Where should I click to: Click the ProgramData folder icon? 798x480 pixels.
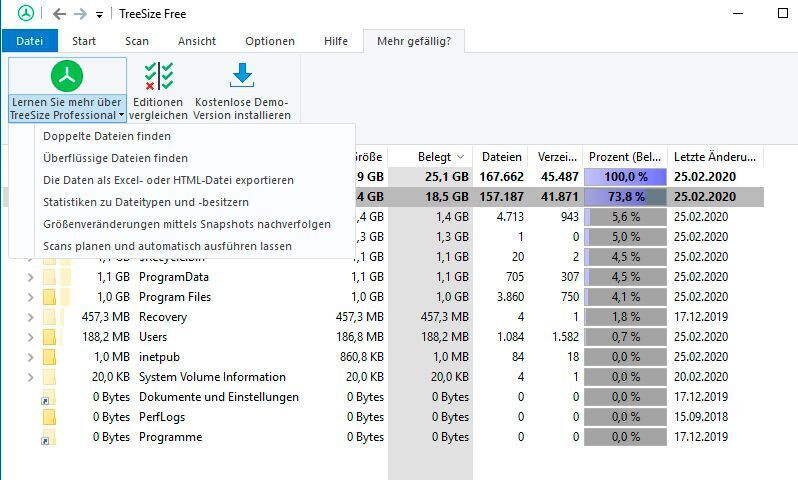(x=49, y=277)
